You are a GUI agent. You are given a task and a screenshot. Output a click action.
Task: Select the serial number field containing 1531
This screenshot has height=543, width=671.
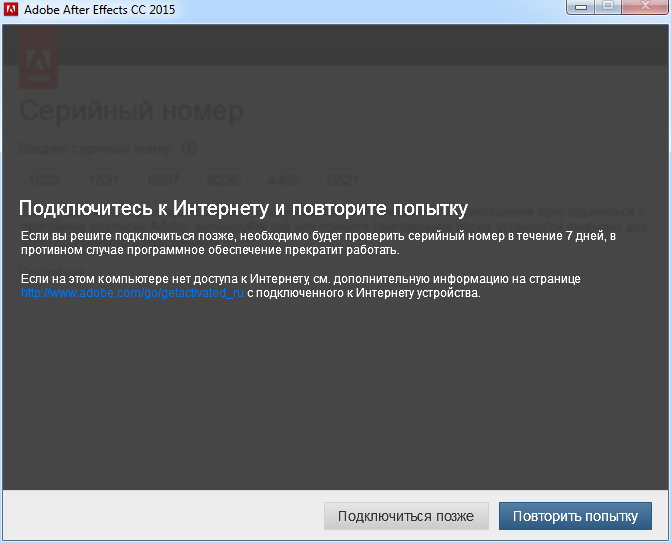(x=104, y=181)
